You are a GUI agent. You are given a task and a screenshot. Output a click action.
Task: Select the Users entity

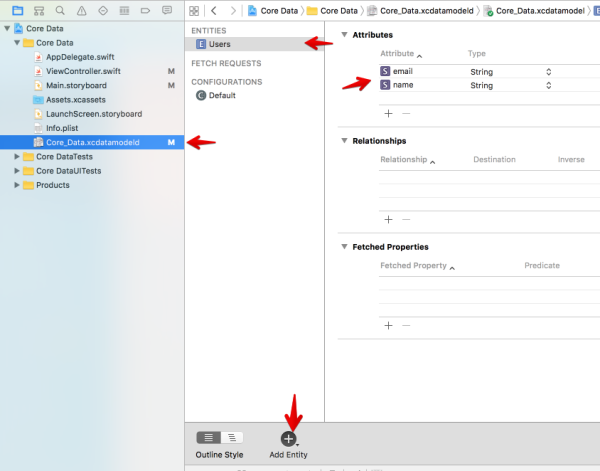pyautogui.click(x=219, y=45)
